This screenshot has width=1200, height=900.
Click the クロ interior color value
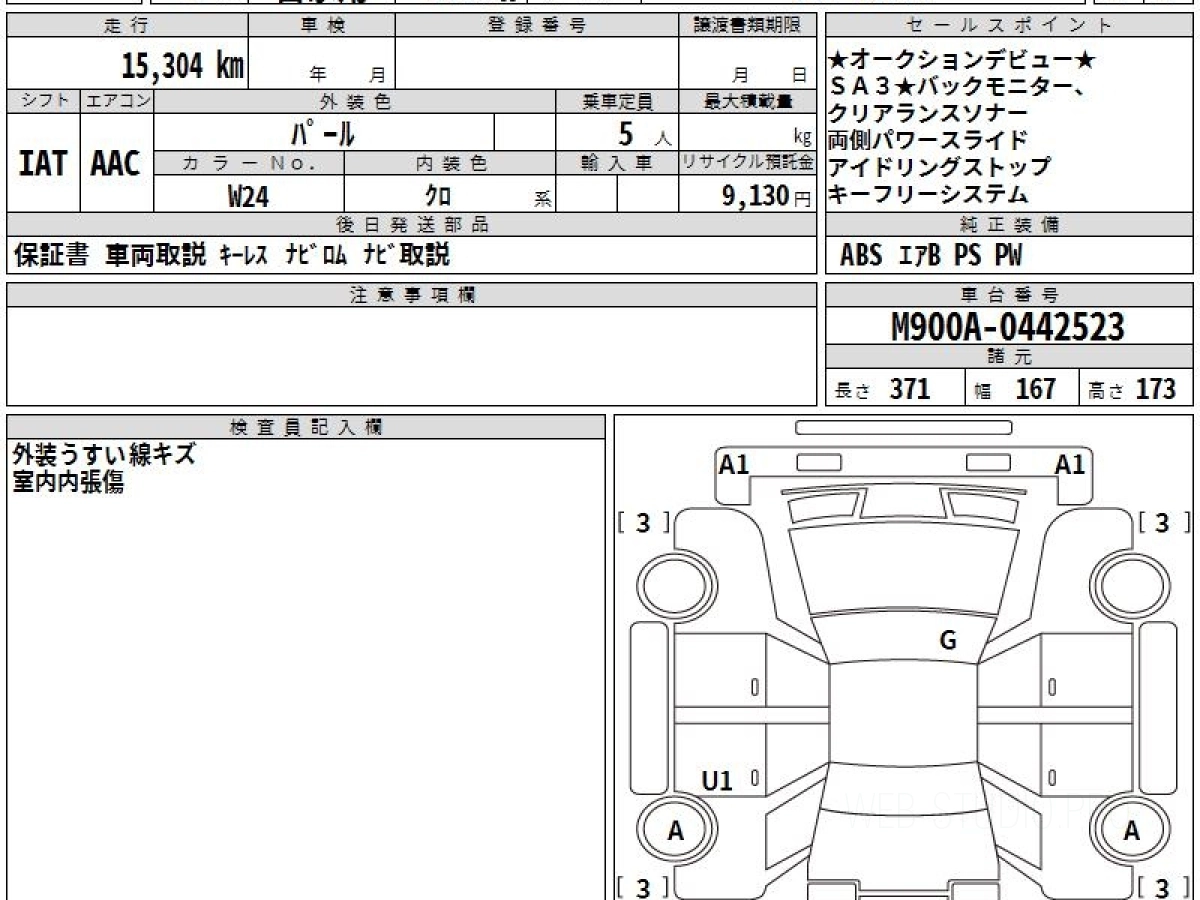coord(439,196)
